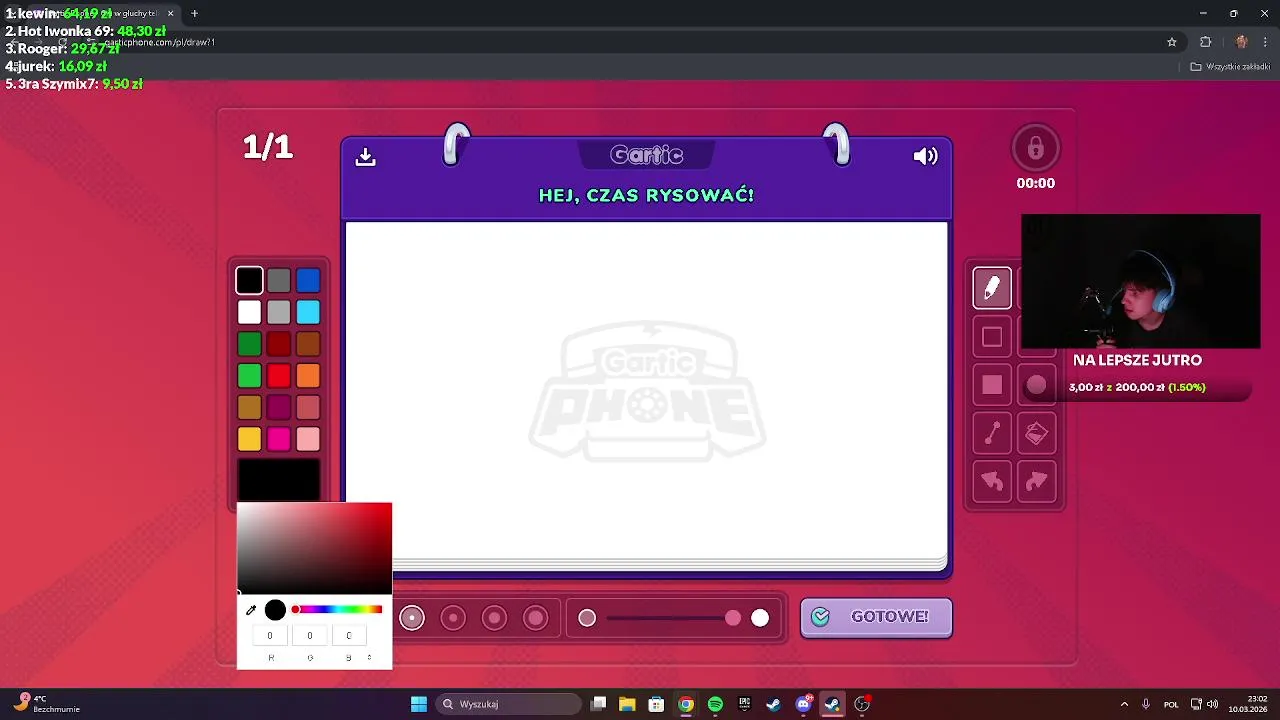Screen dimensions: 1280x720
Task: Undo the last stroke
Action: click(992, 482)
